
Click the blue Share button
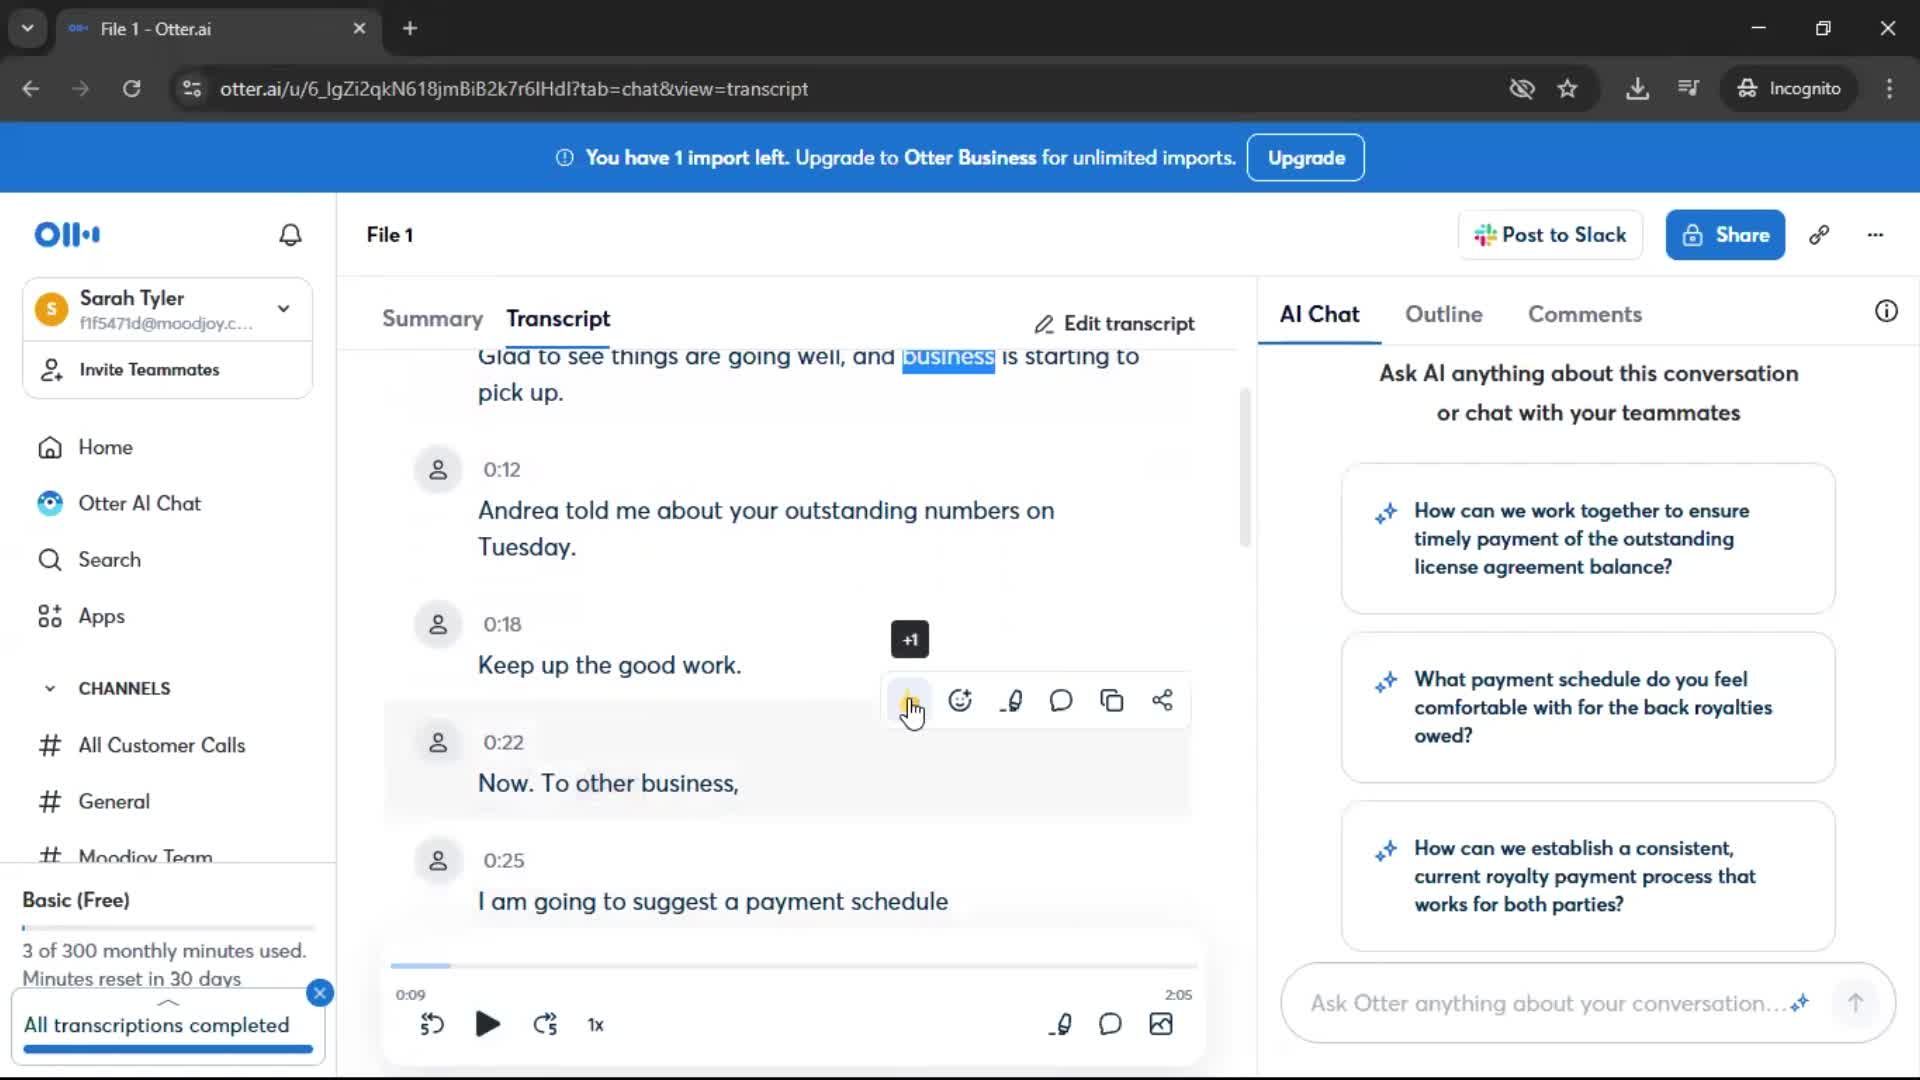tap(1725, 235)
